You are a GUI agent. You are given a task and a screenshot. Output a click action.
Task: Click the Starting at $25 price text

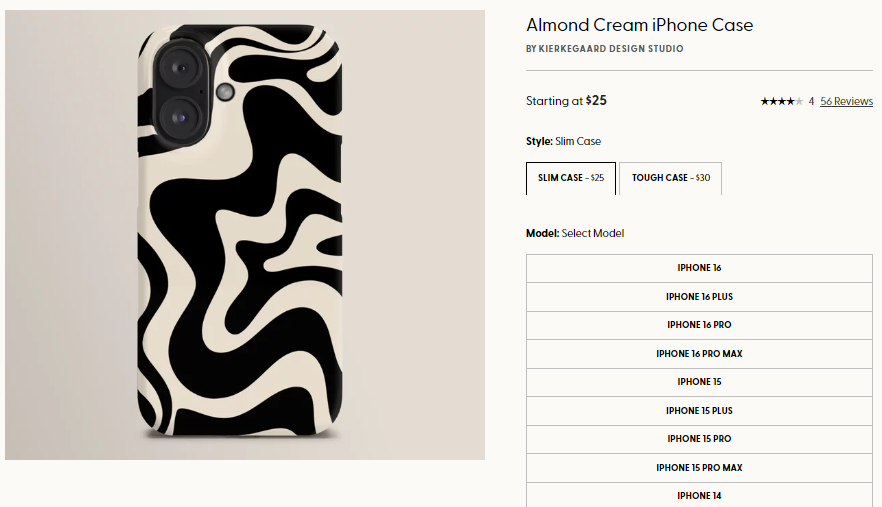tap(566, 101)
